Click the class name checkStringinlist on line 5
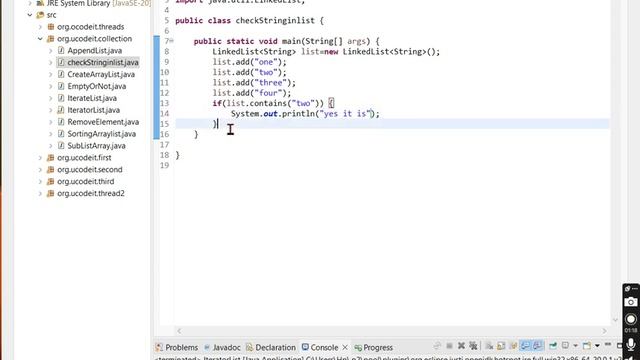Viewport: 640px width, 360px height. point(275,20)
